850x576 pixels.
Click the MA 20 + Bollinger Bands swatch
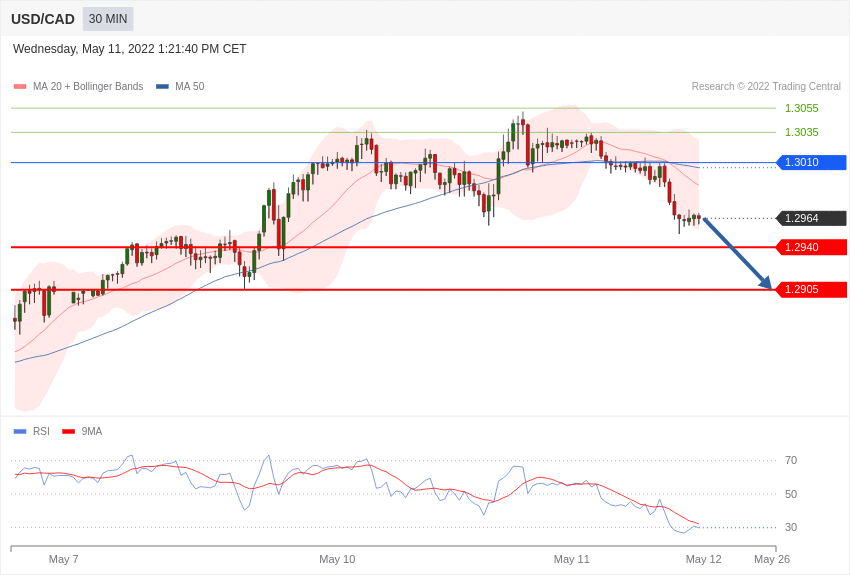(x=20, y=86)
